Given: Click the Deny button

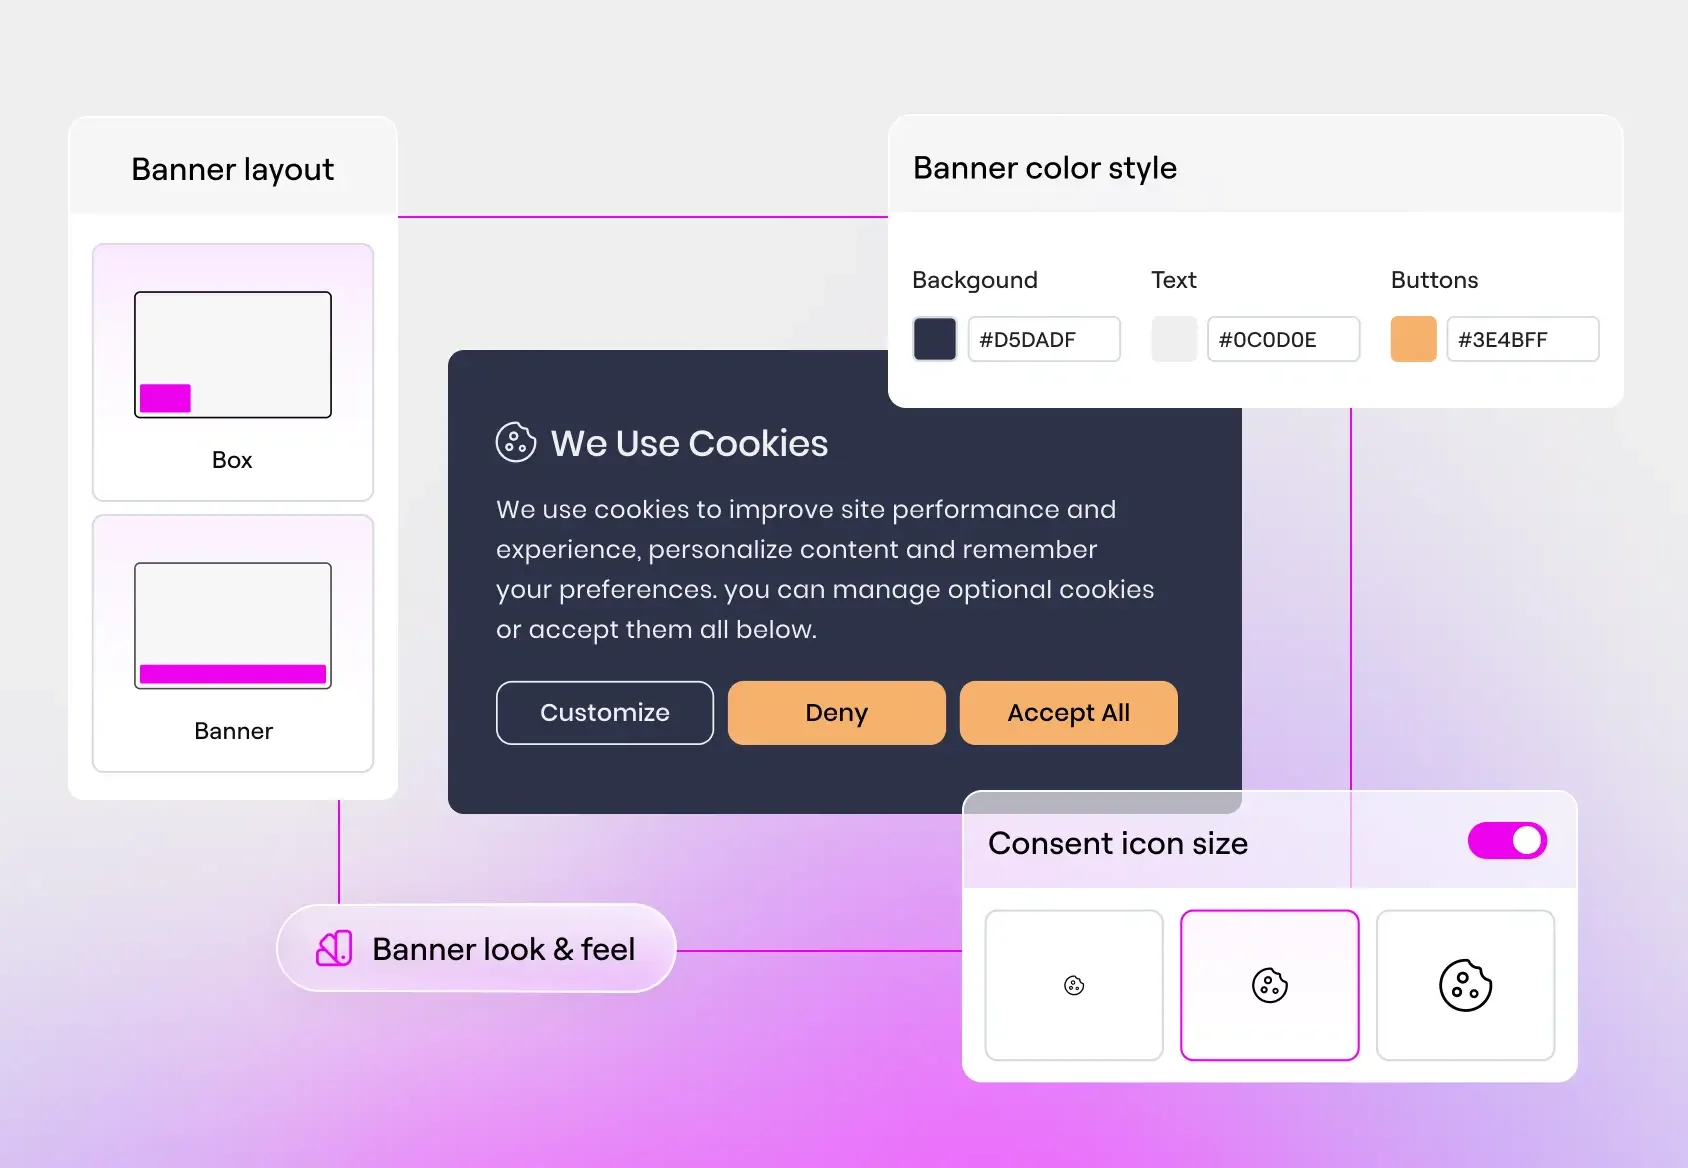Looking at the screenshot, I should coord(837,713).
